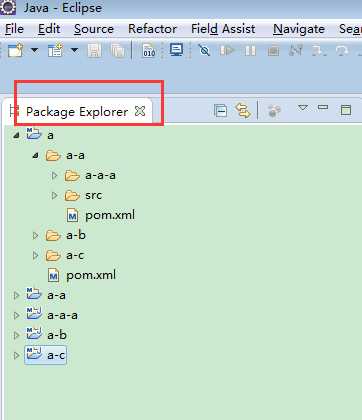Expand the src folder
This screenshot has width=362, height=420.
click(x=55, y=195)
